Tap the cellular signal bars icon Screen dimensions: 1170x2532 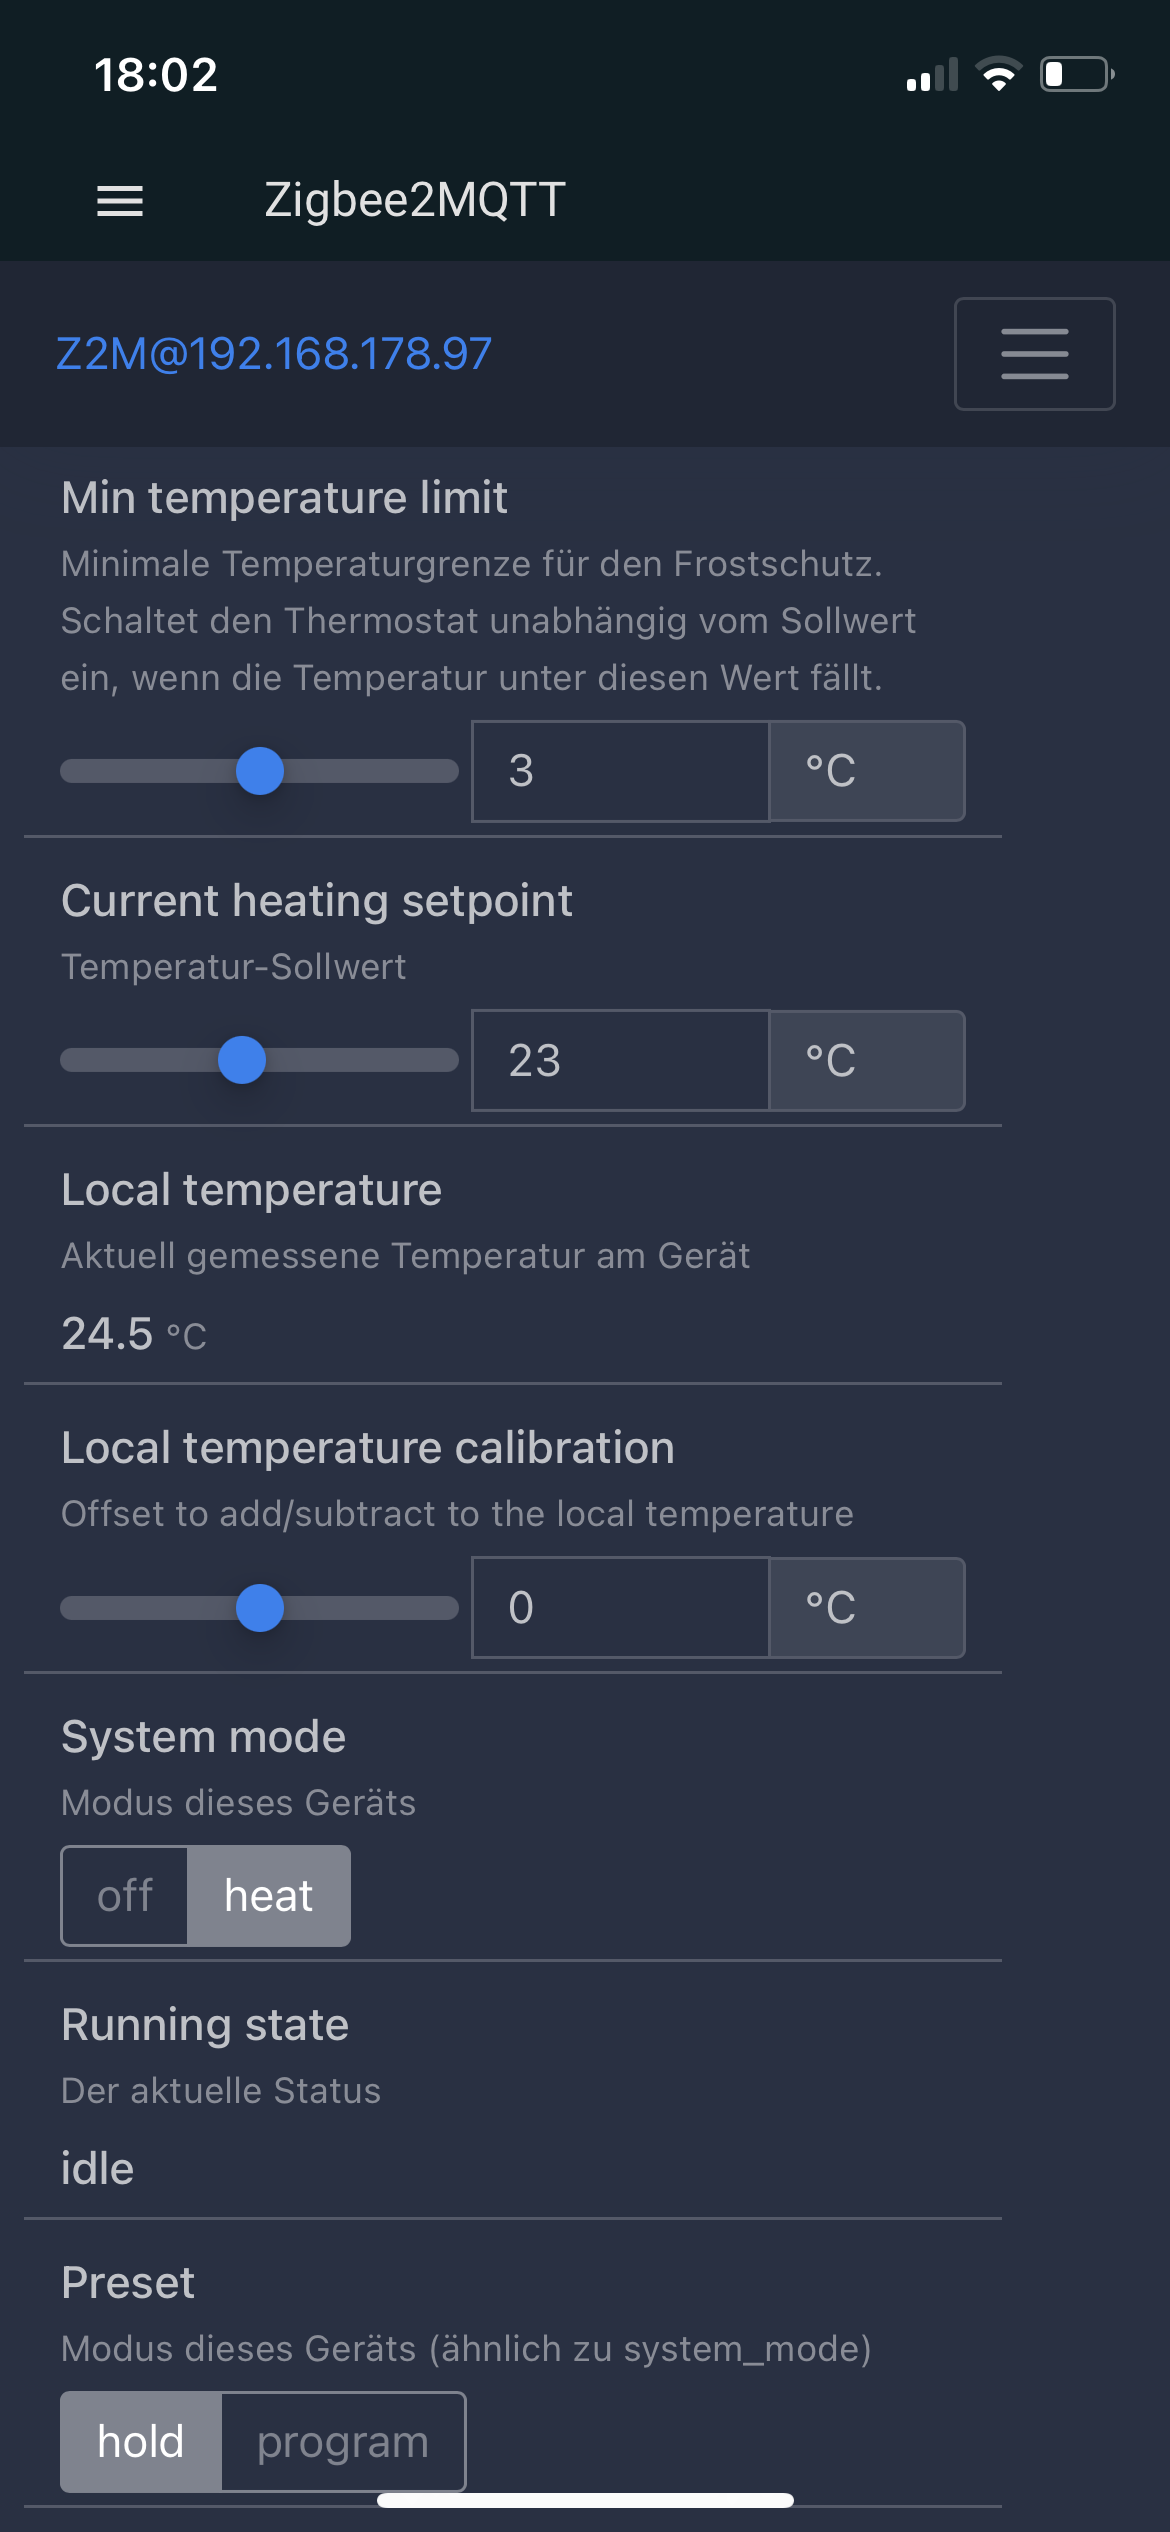[932, 76]
